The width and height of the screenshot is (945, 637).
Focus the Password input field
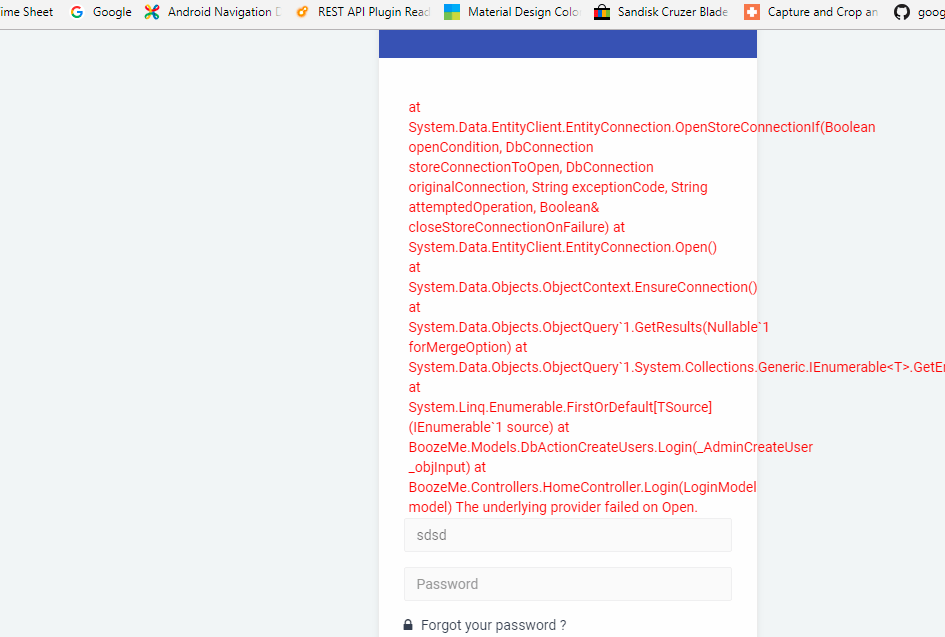(x=568, y=584)
